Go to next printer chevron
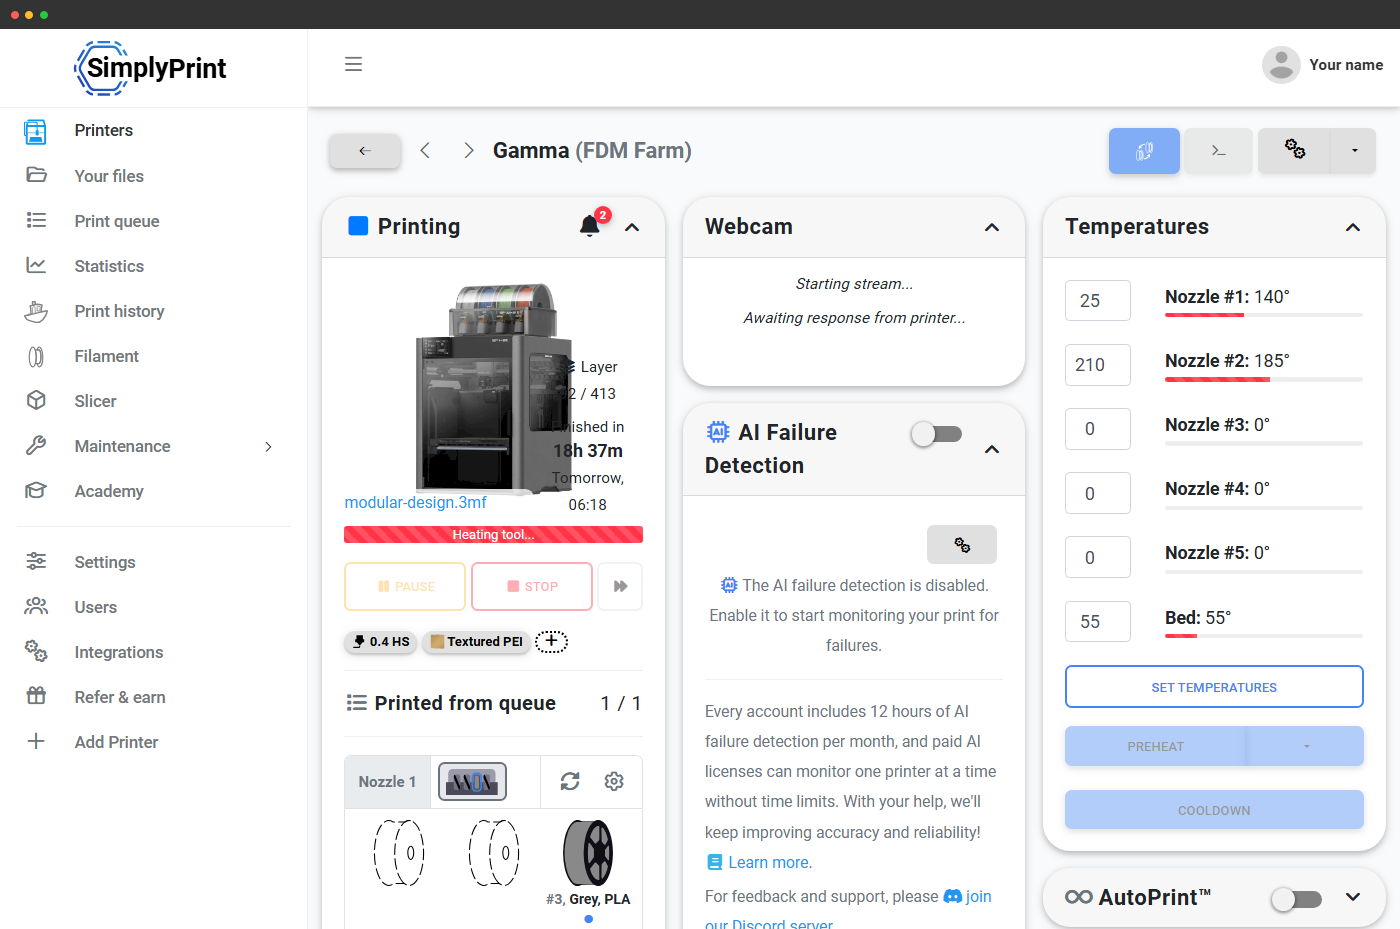 [469, 150]
